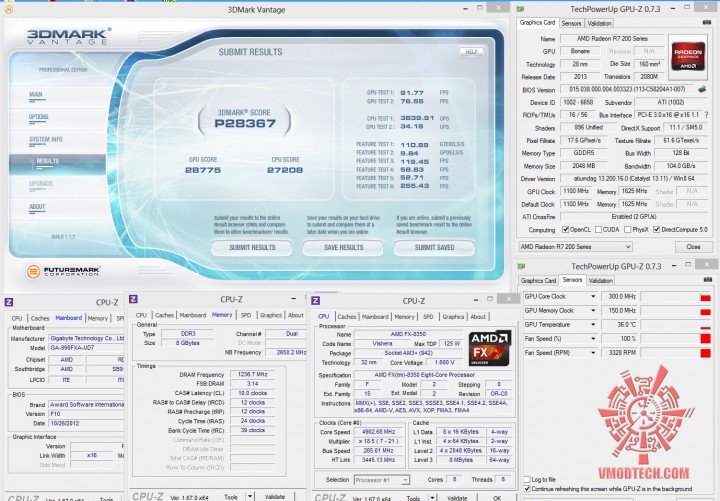
Task: Click the Futuremark Corporation logo
Action: click(63, 271)
